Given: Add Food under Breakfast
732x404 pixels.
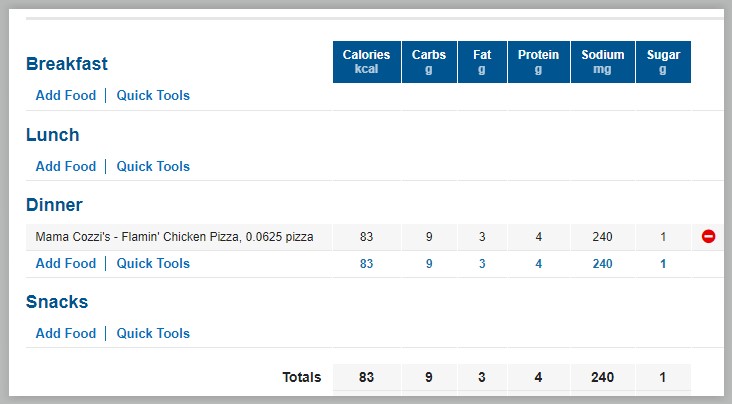Looking at the screenshot, I should [66, 95].
